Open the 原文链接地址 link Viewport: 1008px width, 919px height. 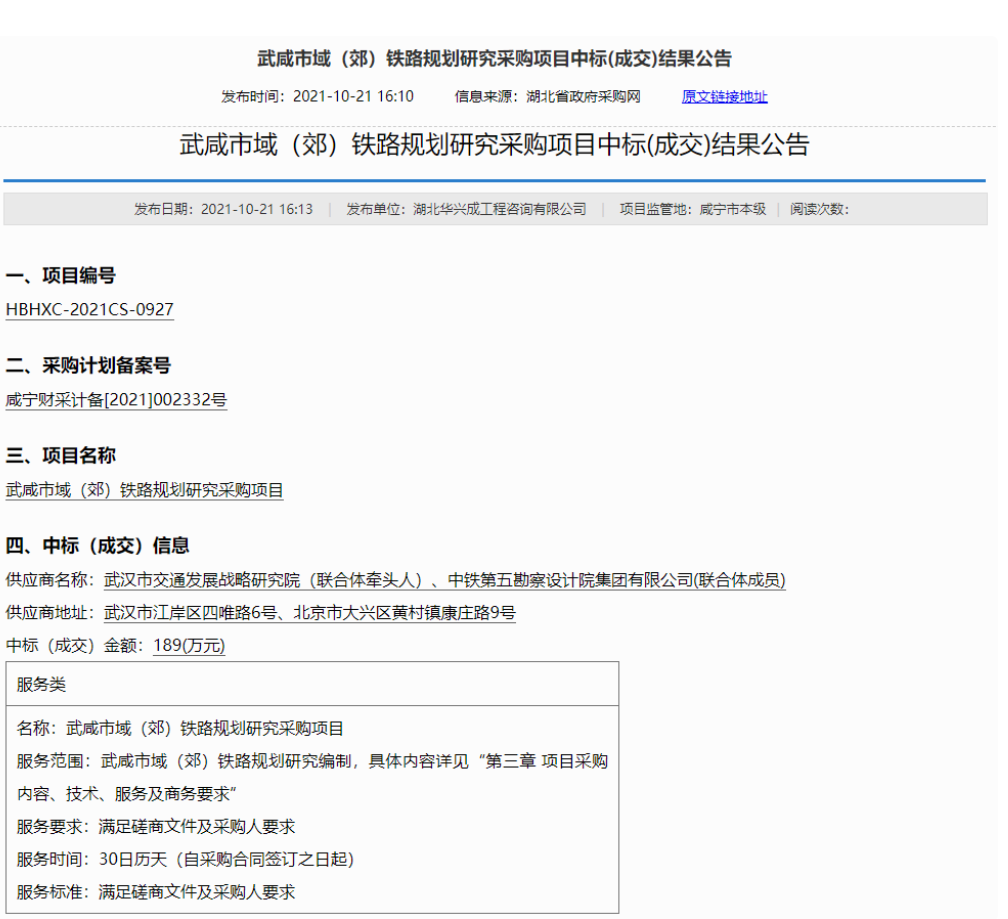[x=724, y=96]
